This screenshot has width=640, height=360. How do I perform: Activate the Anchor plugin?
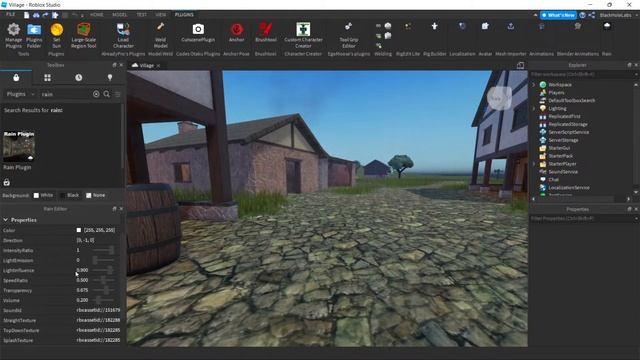(236, 33)
